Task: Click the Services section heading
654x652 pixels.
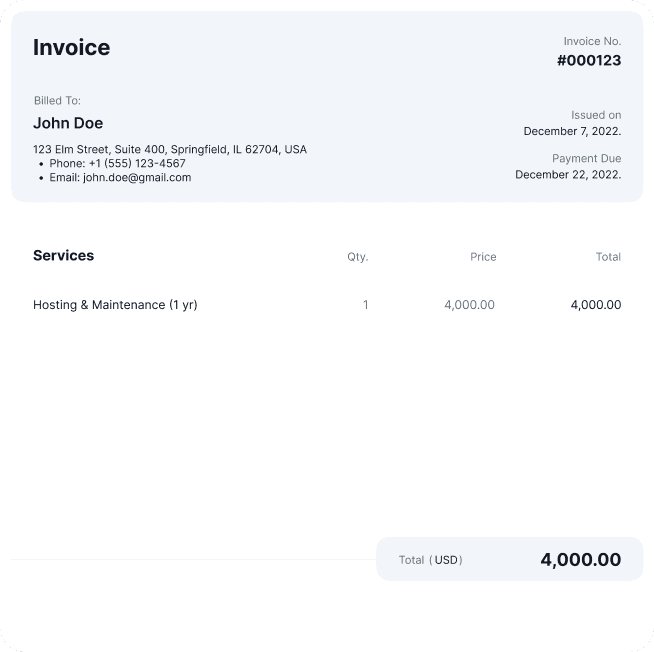Action: pos(63,255)
